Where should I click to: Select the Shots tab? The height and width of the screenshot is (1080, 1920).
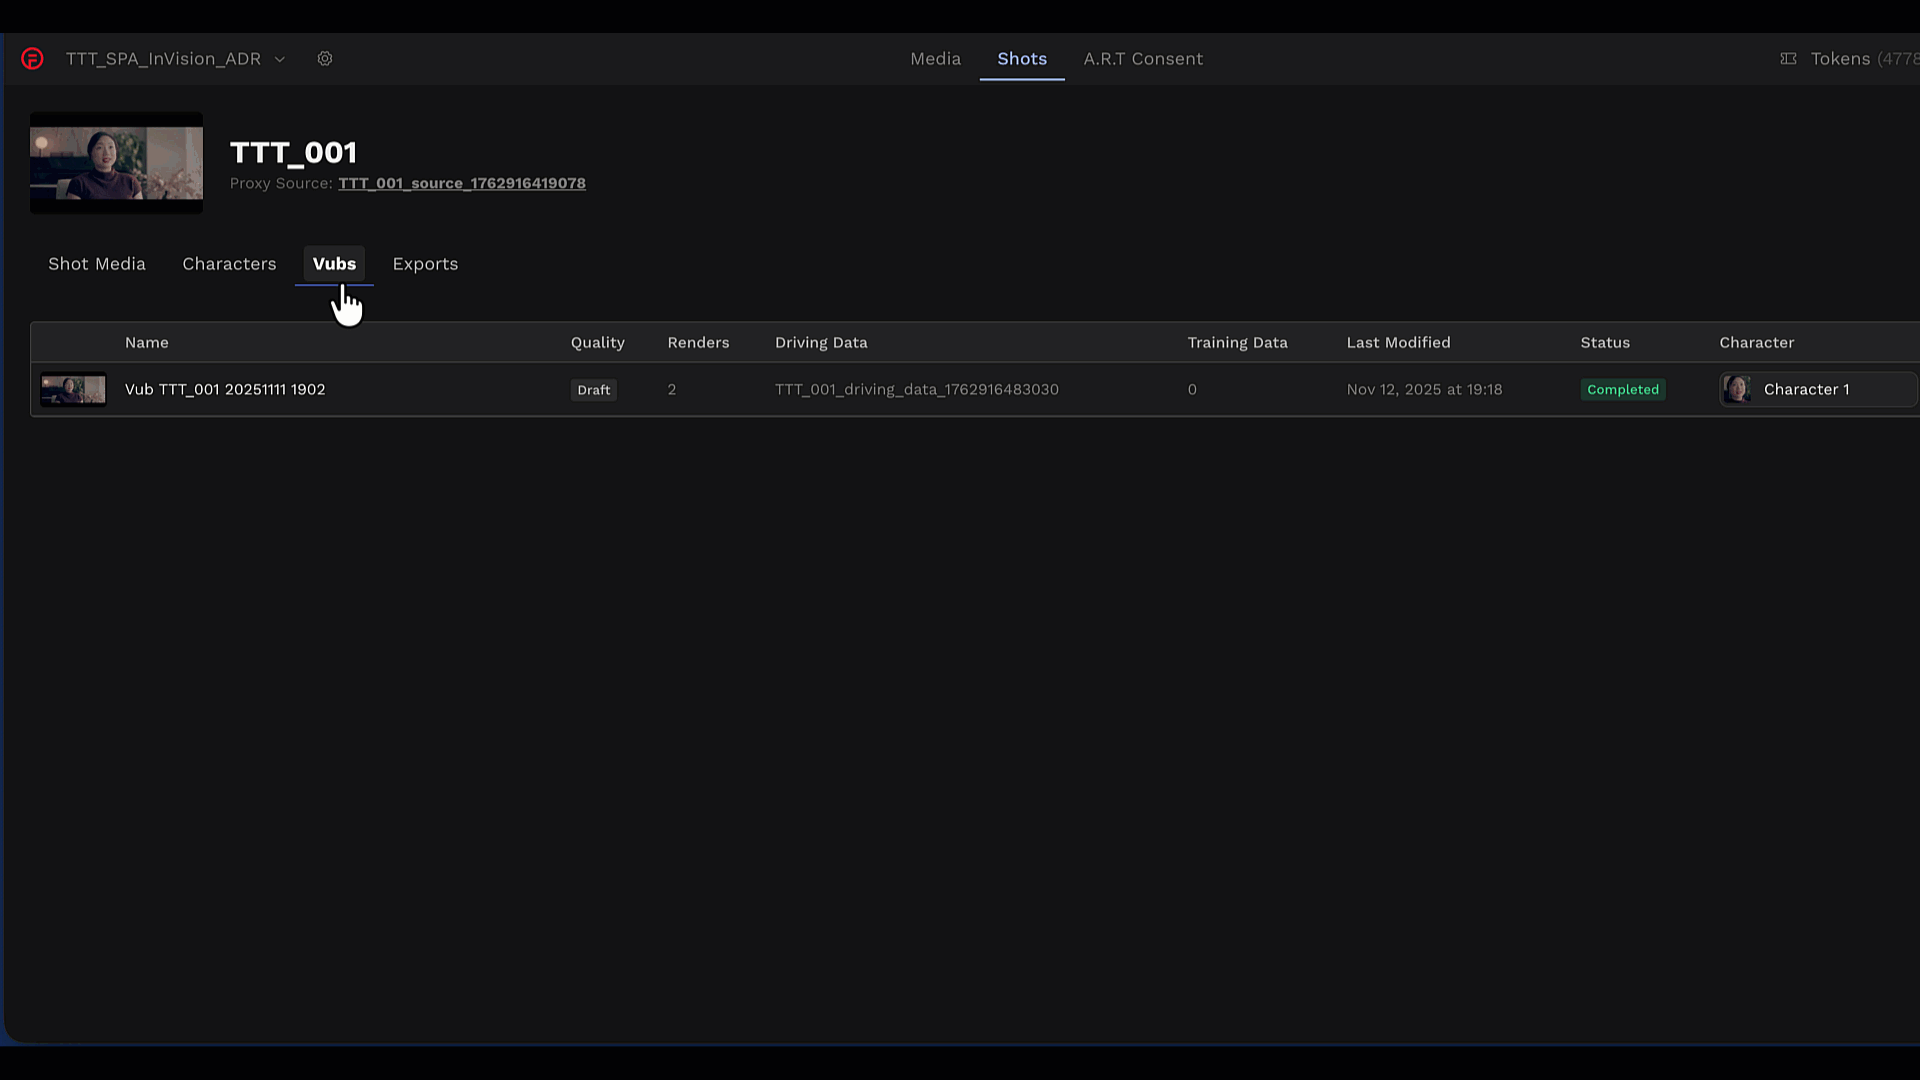pos(1021,59)
